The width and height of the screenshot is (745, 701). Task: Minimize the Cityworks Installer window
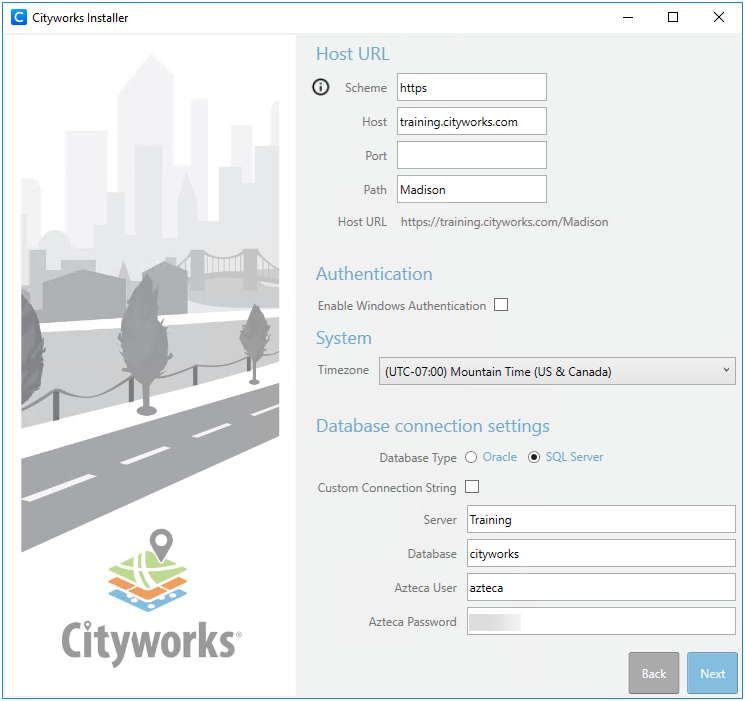[628, 18]
